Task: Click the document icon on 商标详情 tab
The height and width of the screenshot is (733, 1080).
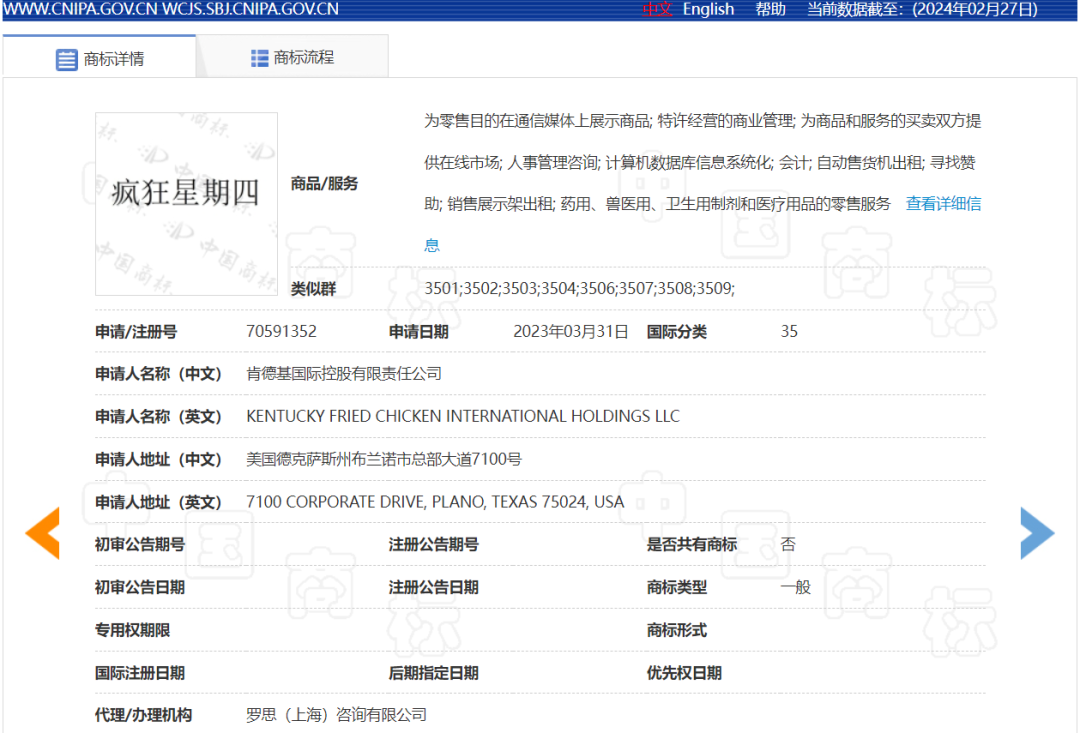Action: click(64, 57)
